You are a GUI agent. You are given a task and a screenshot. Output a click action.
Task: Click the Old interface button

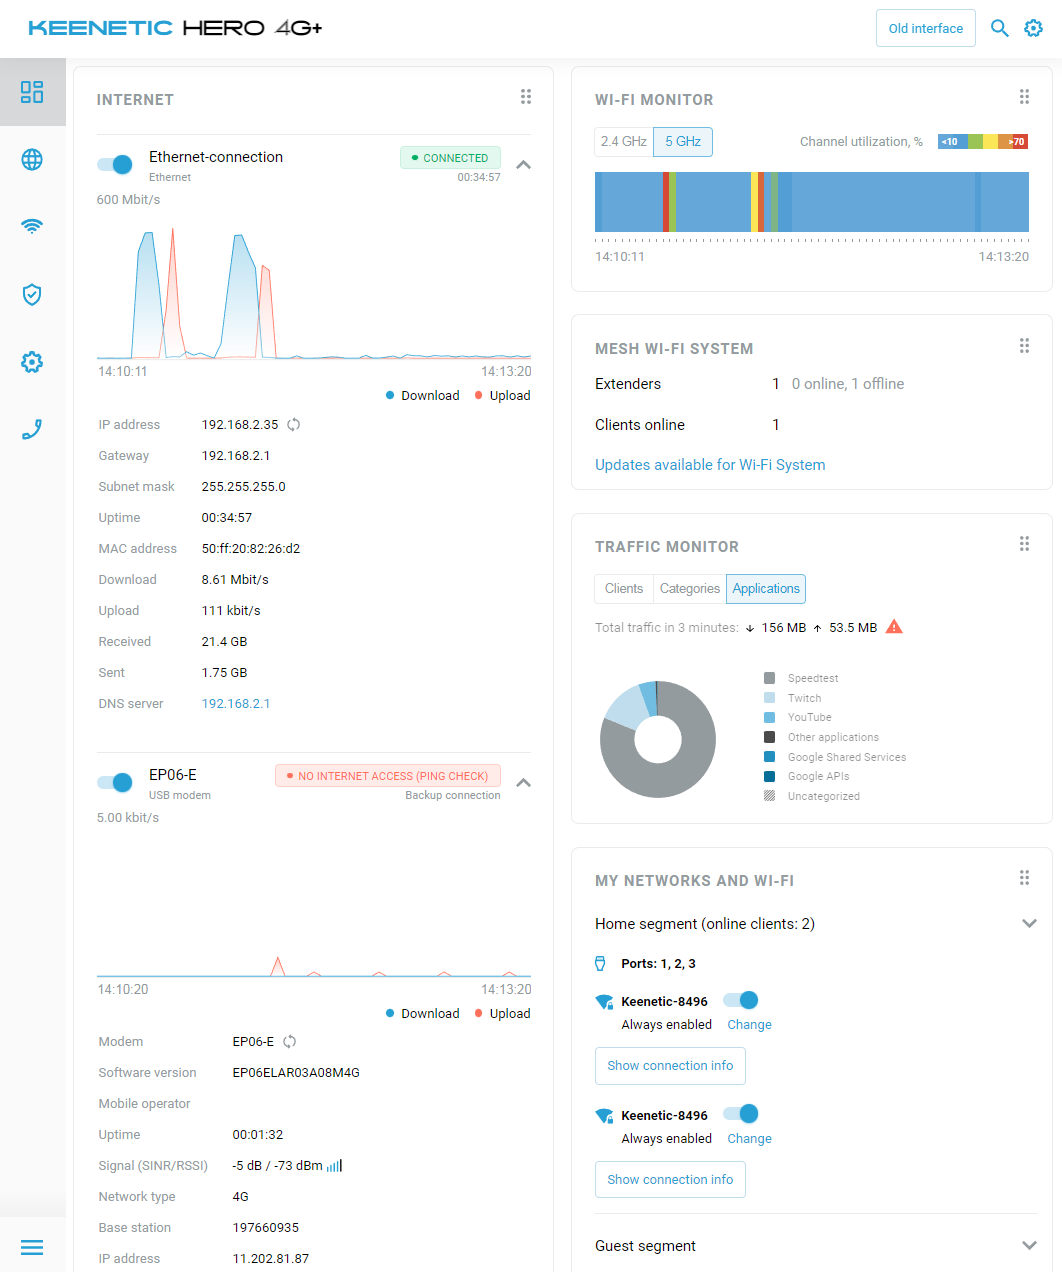(x=925, y=28)
